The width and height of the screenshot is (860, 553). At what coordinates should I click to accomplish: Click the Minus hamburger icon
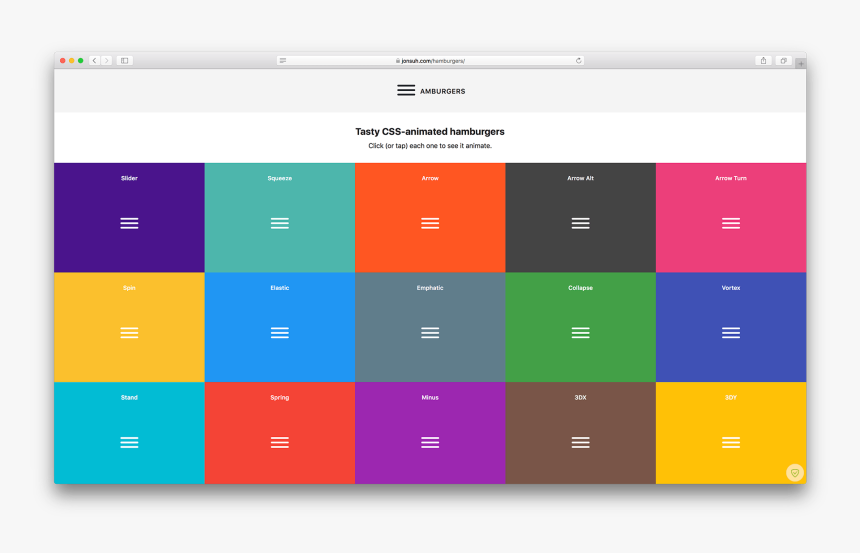(430, 443)
